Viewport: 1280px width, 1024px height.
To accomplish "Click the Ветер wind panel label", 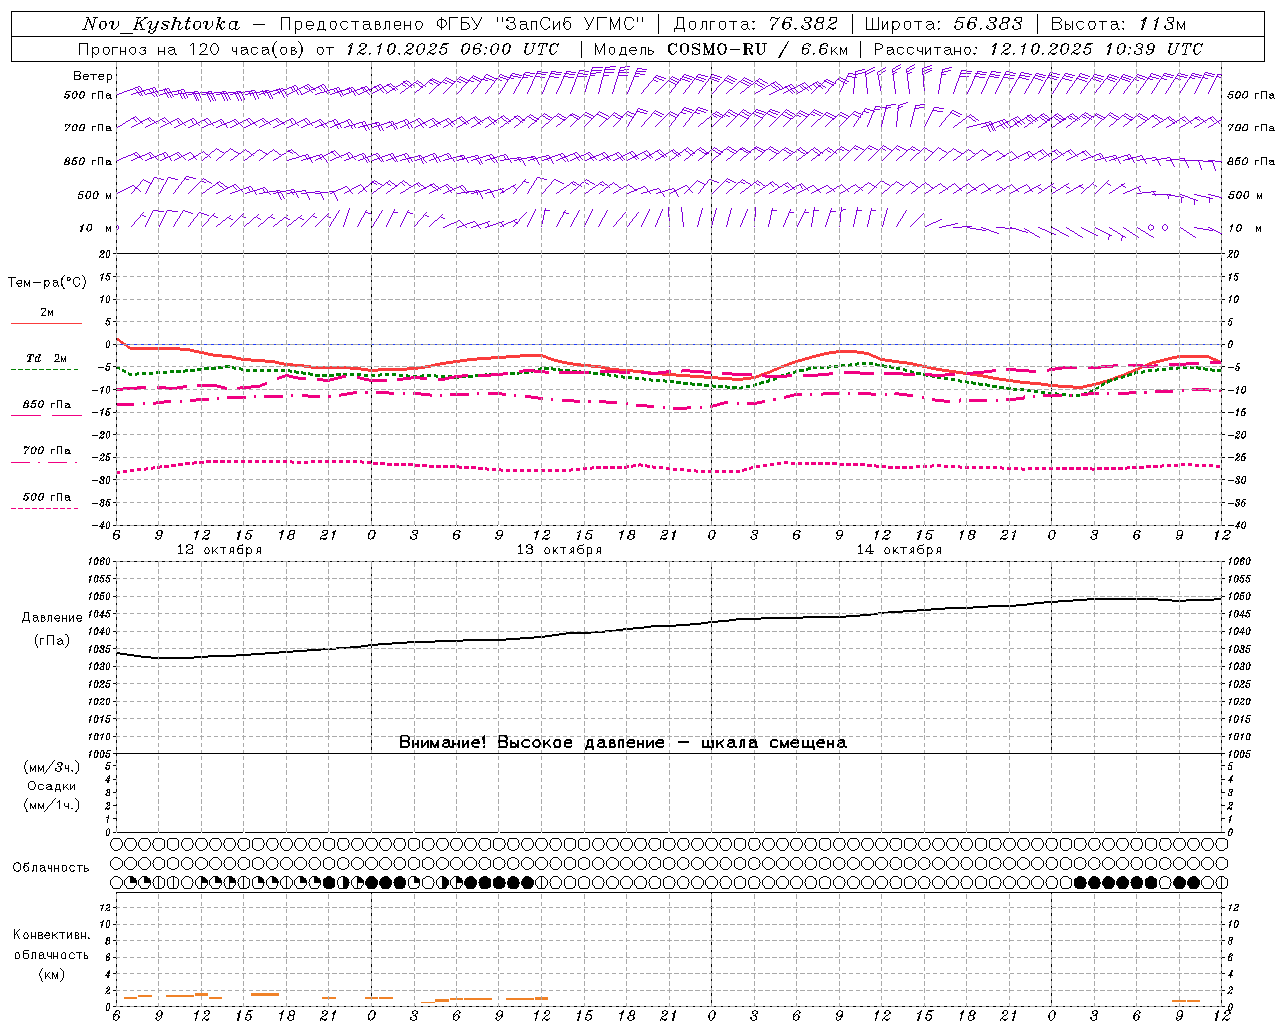I will pyautogui.click(x=93, y=76).
